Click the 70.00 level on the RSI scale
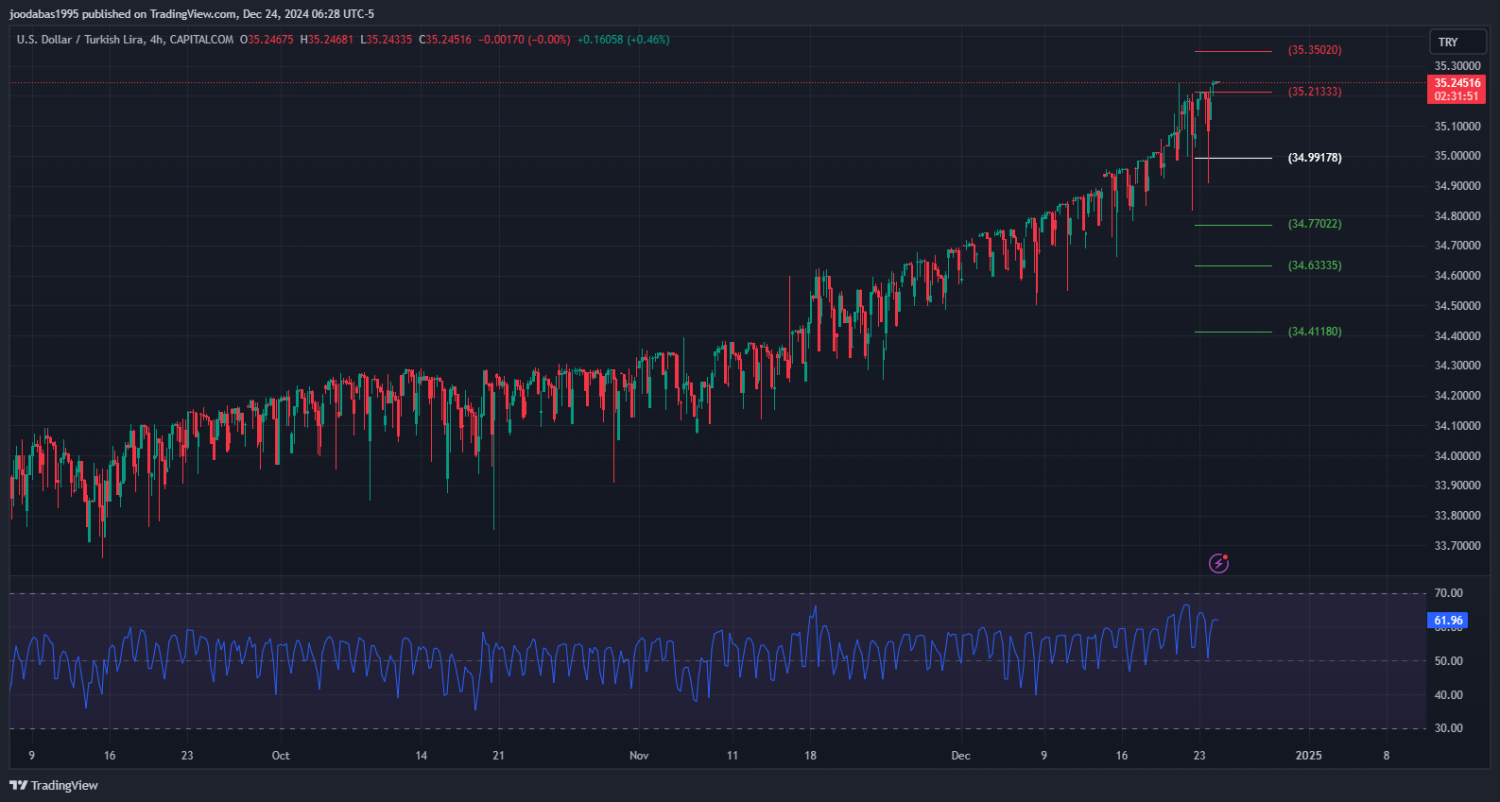 pyautogui.click(x=1449, y=594)
